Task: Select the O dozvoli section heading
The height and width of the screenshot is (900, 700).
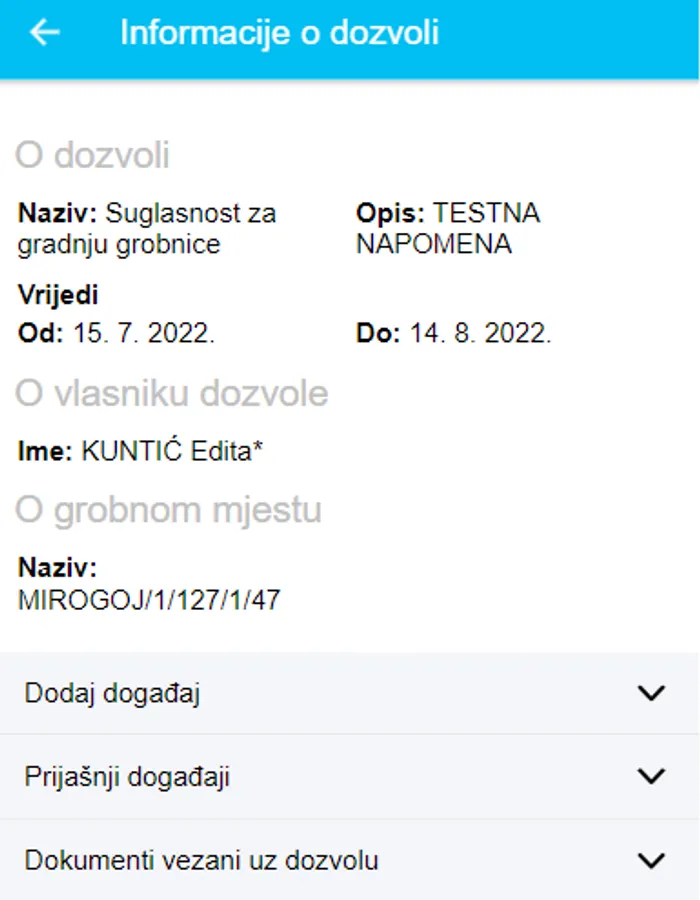Action: [x=92, y=156]
